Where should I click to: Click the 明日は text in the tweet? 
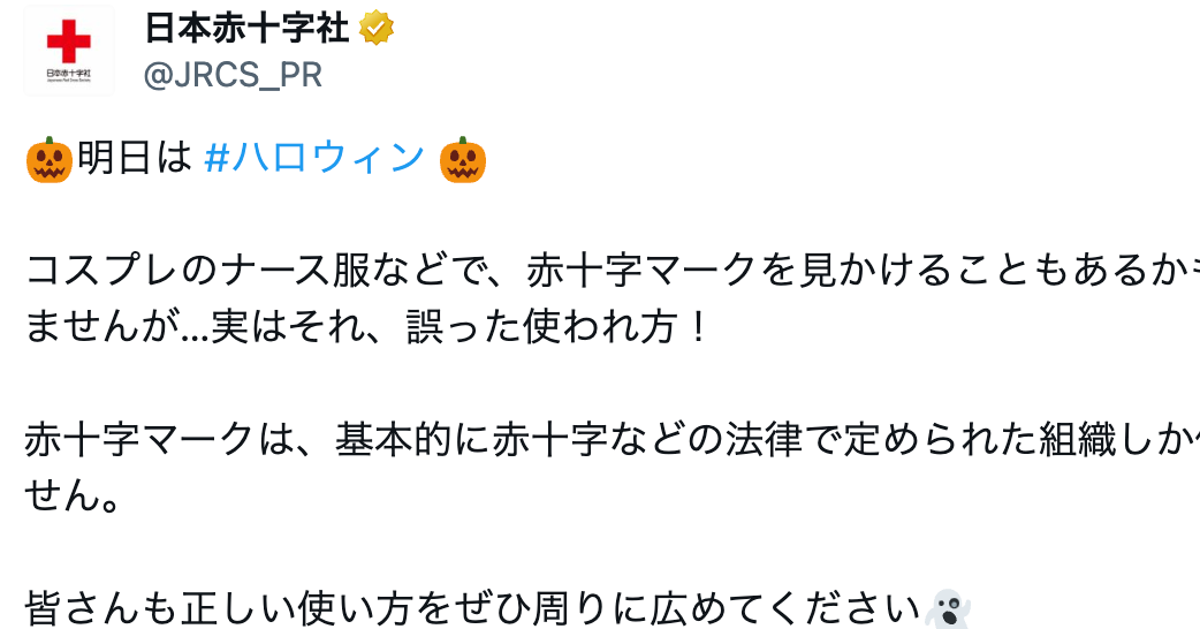[132, 159]
